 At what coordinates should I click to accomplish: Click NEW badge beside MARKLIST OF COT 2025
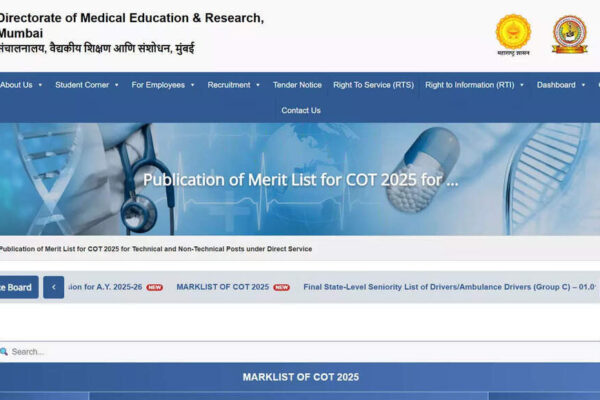281,287
